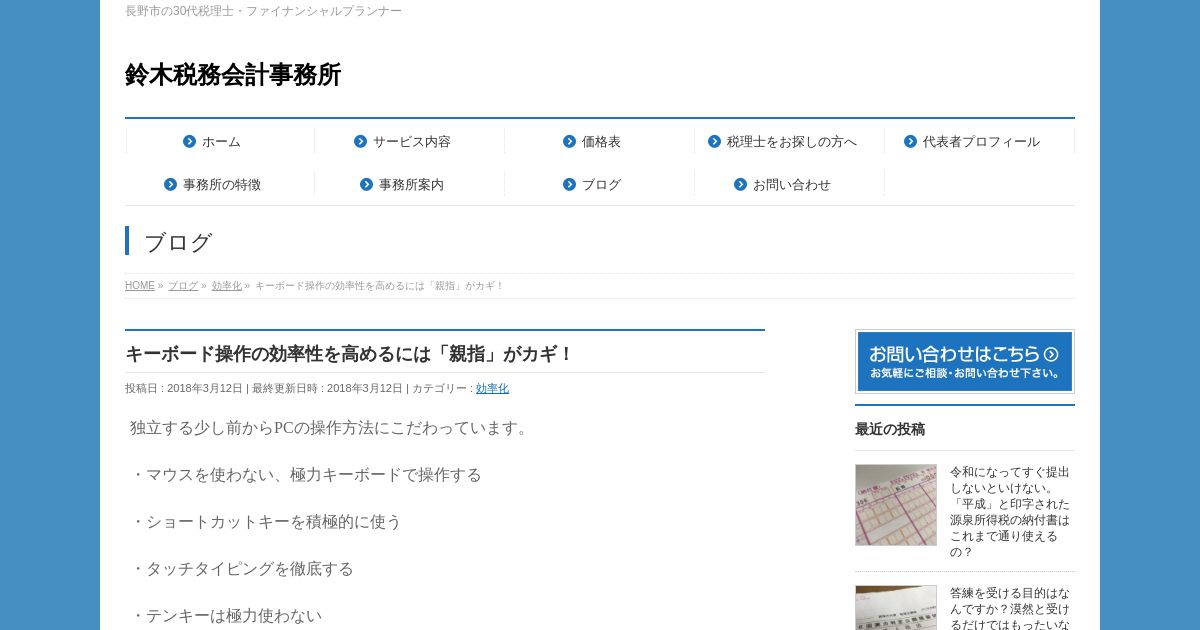The image size is (1200, 630).
Task: Click the arrow icon beside 事務所の特徴
Action: pyautogui.click(x=170, y=185)
